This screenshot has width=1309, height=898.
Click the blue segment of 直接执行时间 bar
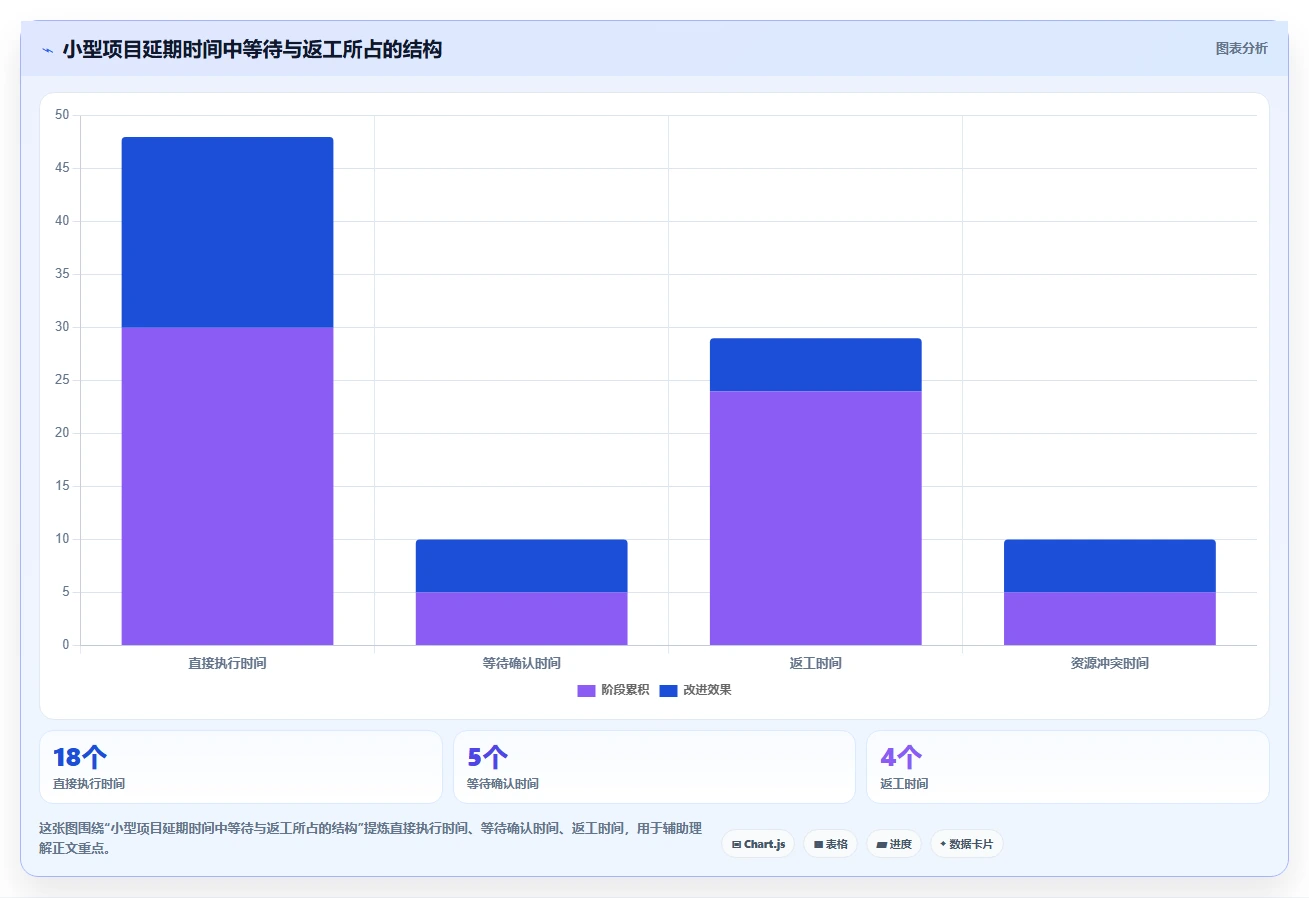(227, 232)
